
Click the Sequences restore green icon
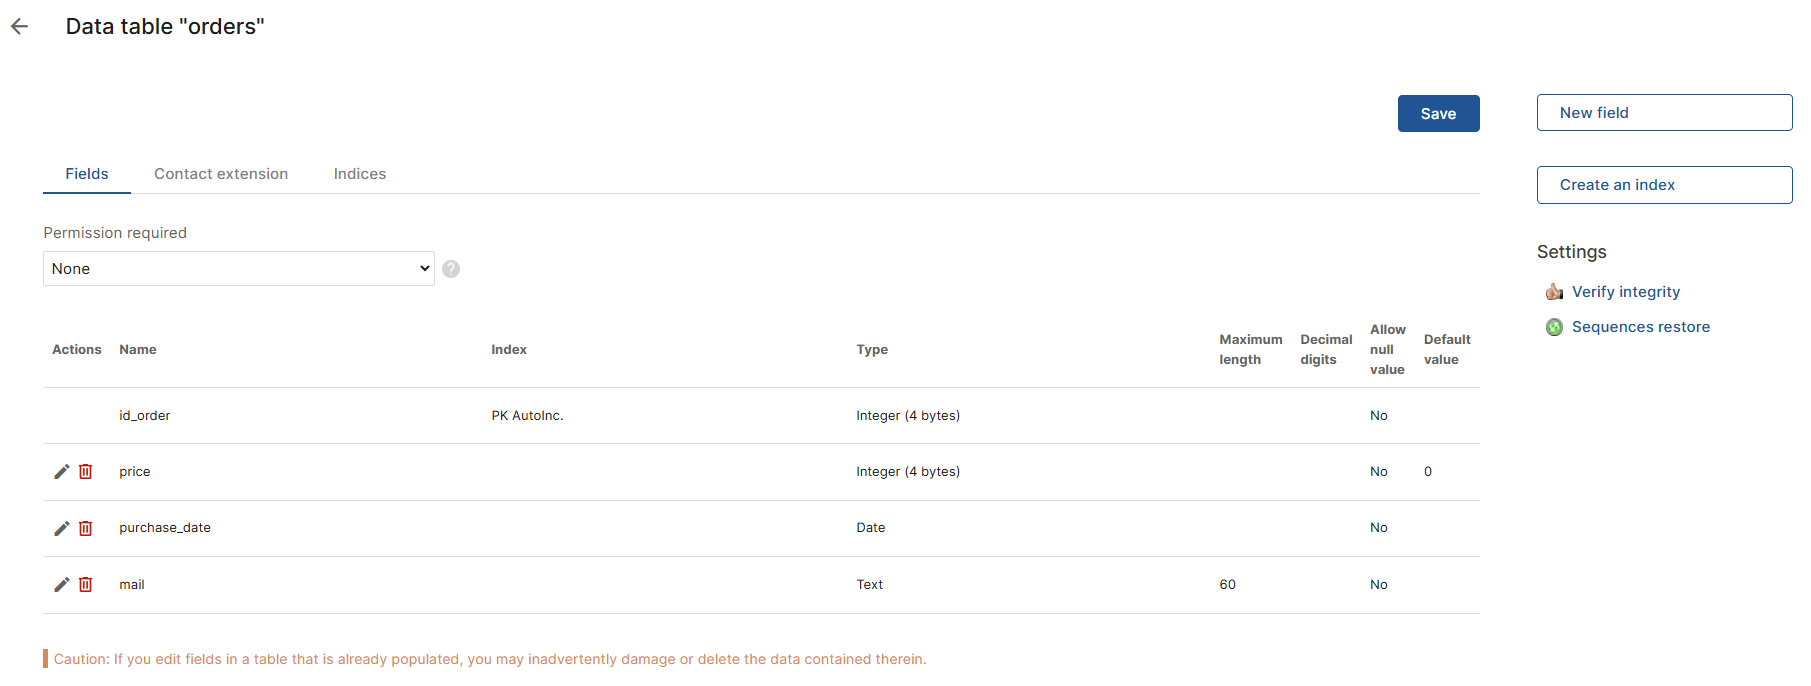(1554, 327)
